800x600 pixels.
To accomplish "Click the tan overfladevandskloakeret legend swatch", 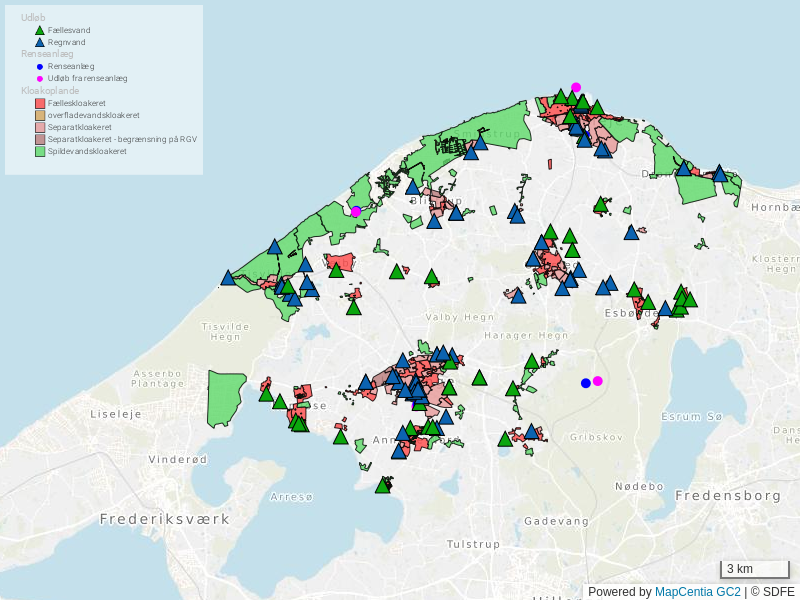I will click(x=40, y=115).
